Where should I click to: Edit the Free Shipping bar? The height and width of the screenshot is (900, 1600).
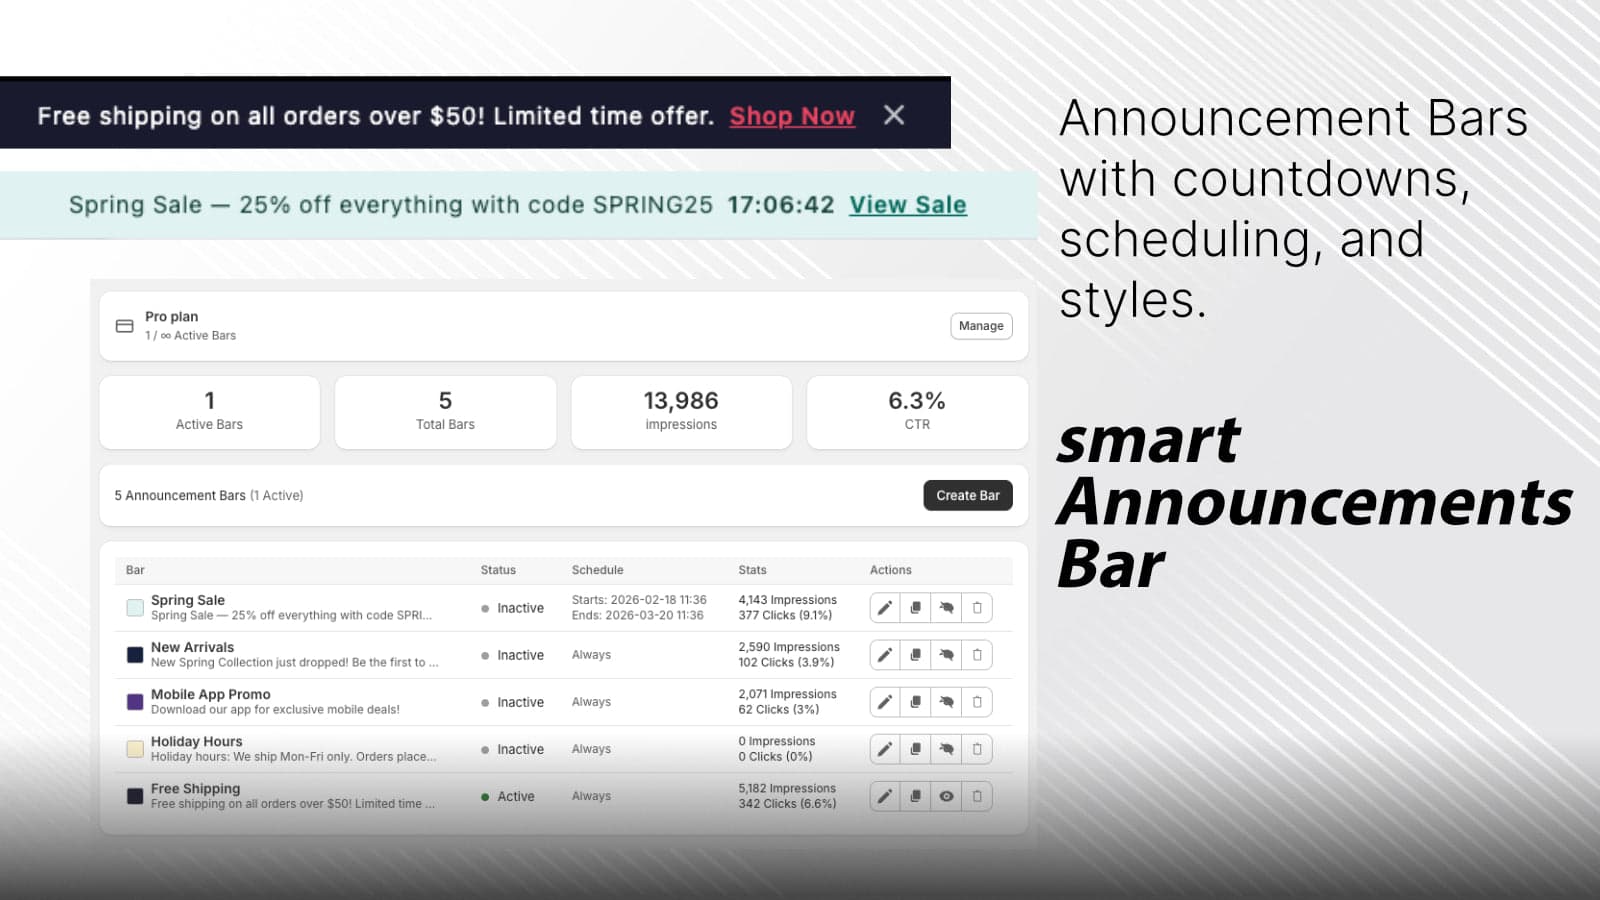(885, 796)
